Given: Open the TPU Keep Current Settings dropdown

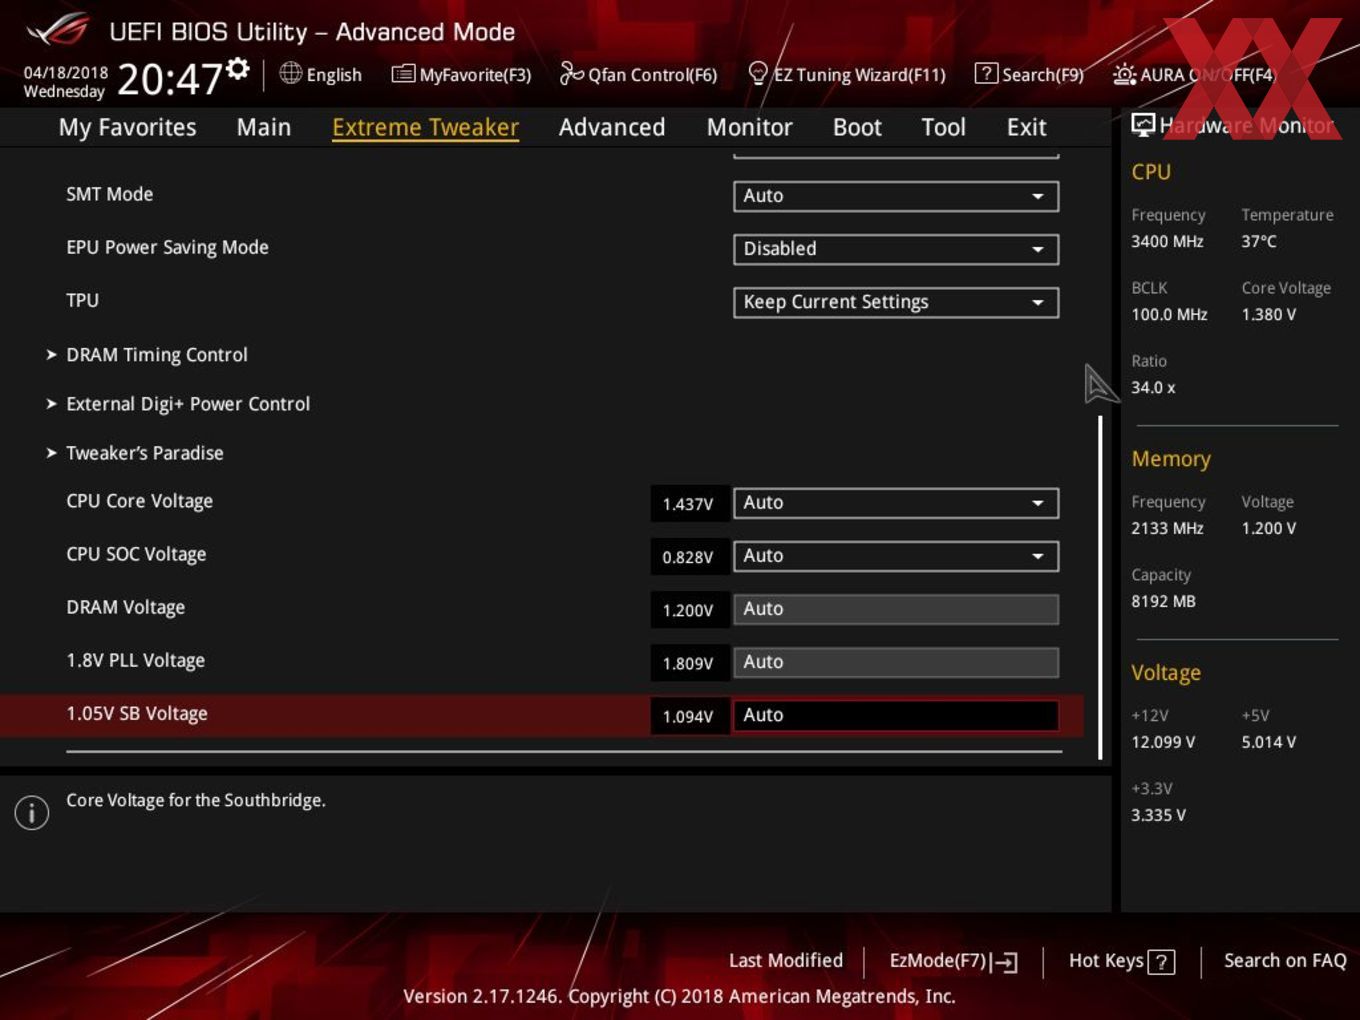Looking at the screenshot, I should 896,302.
